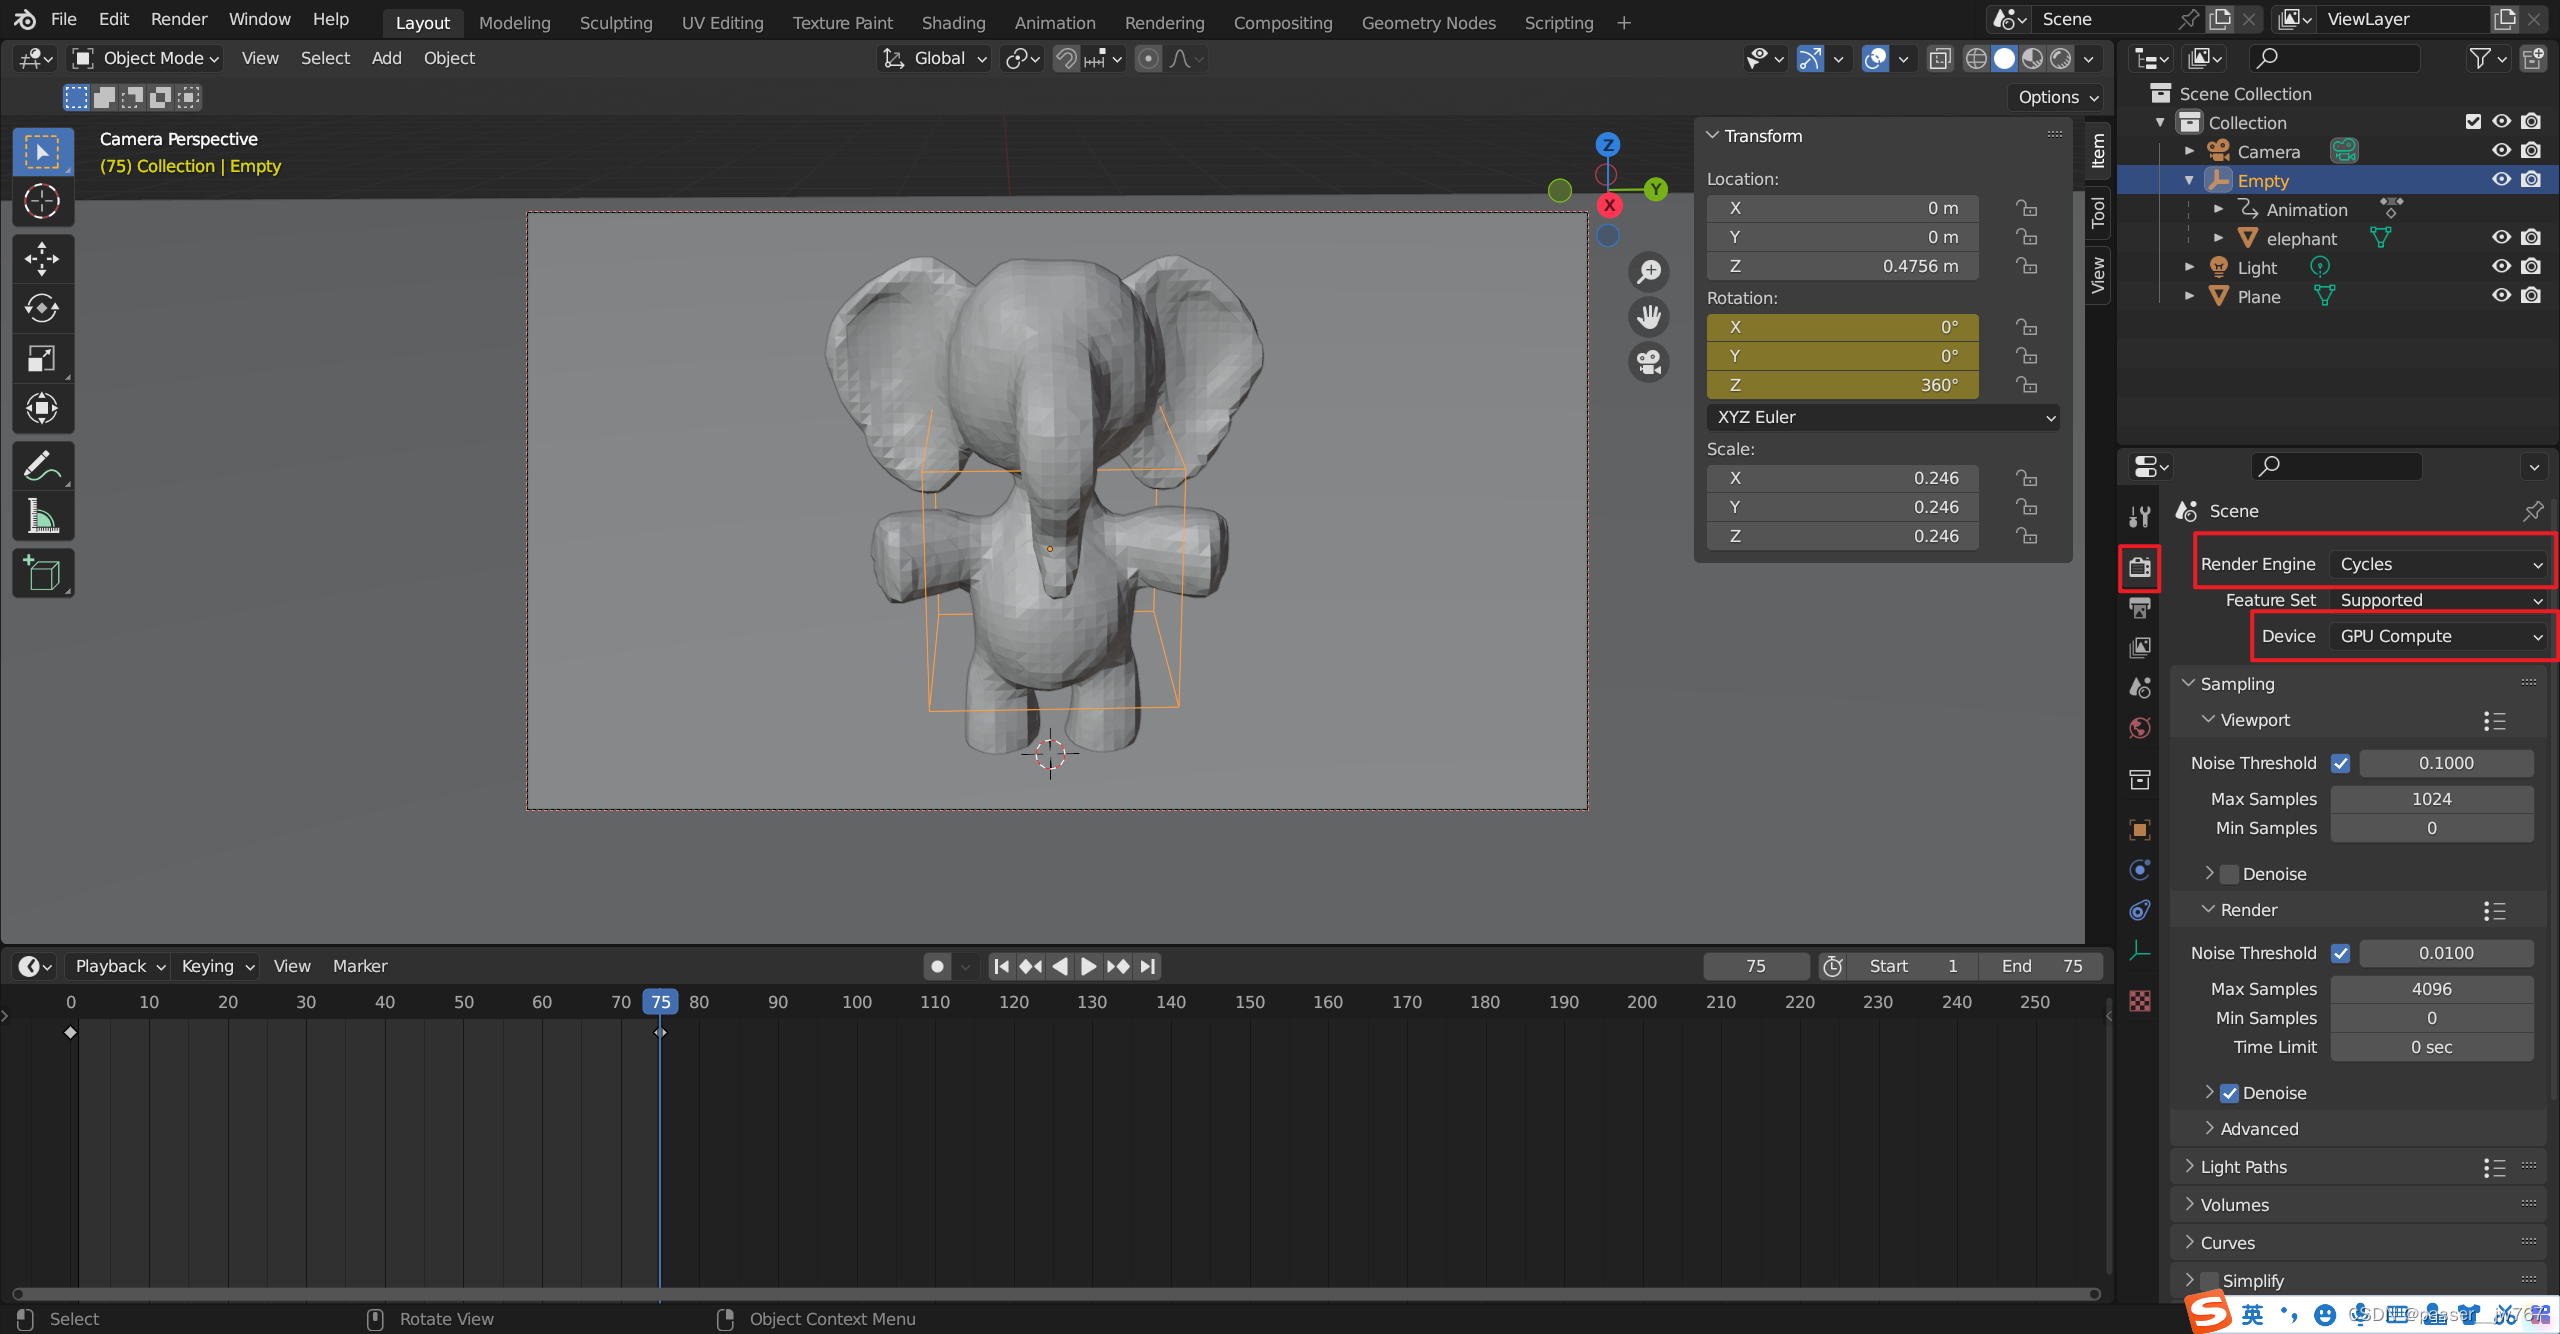The width and height of the screenshot is (2560, 1334).
Task: Select the Rotate tool
Action: click(42, 309)
